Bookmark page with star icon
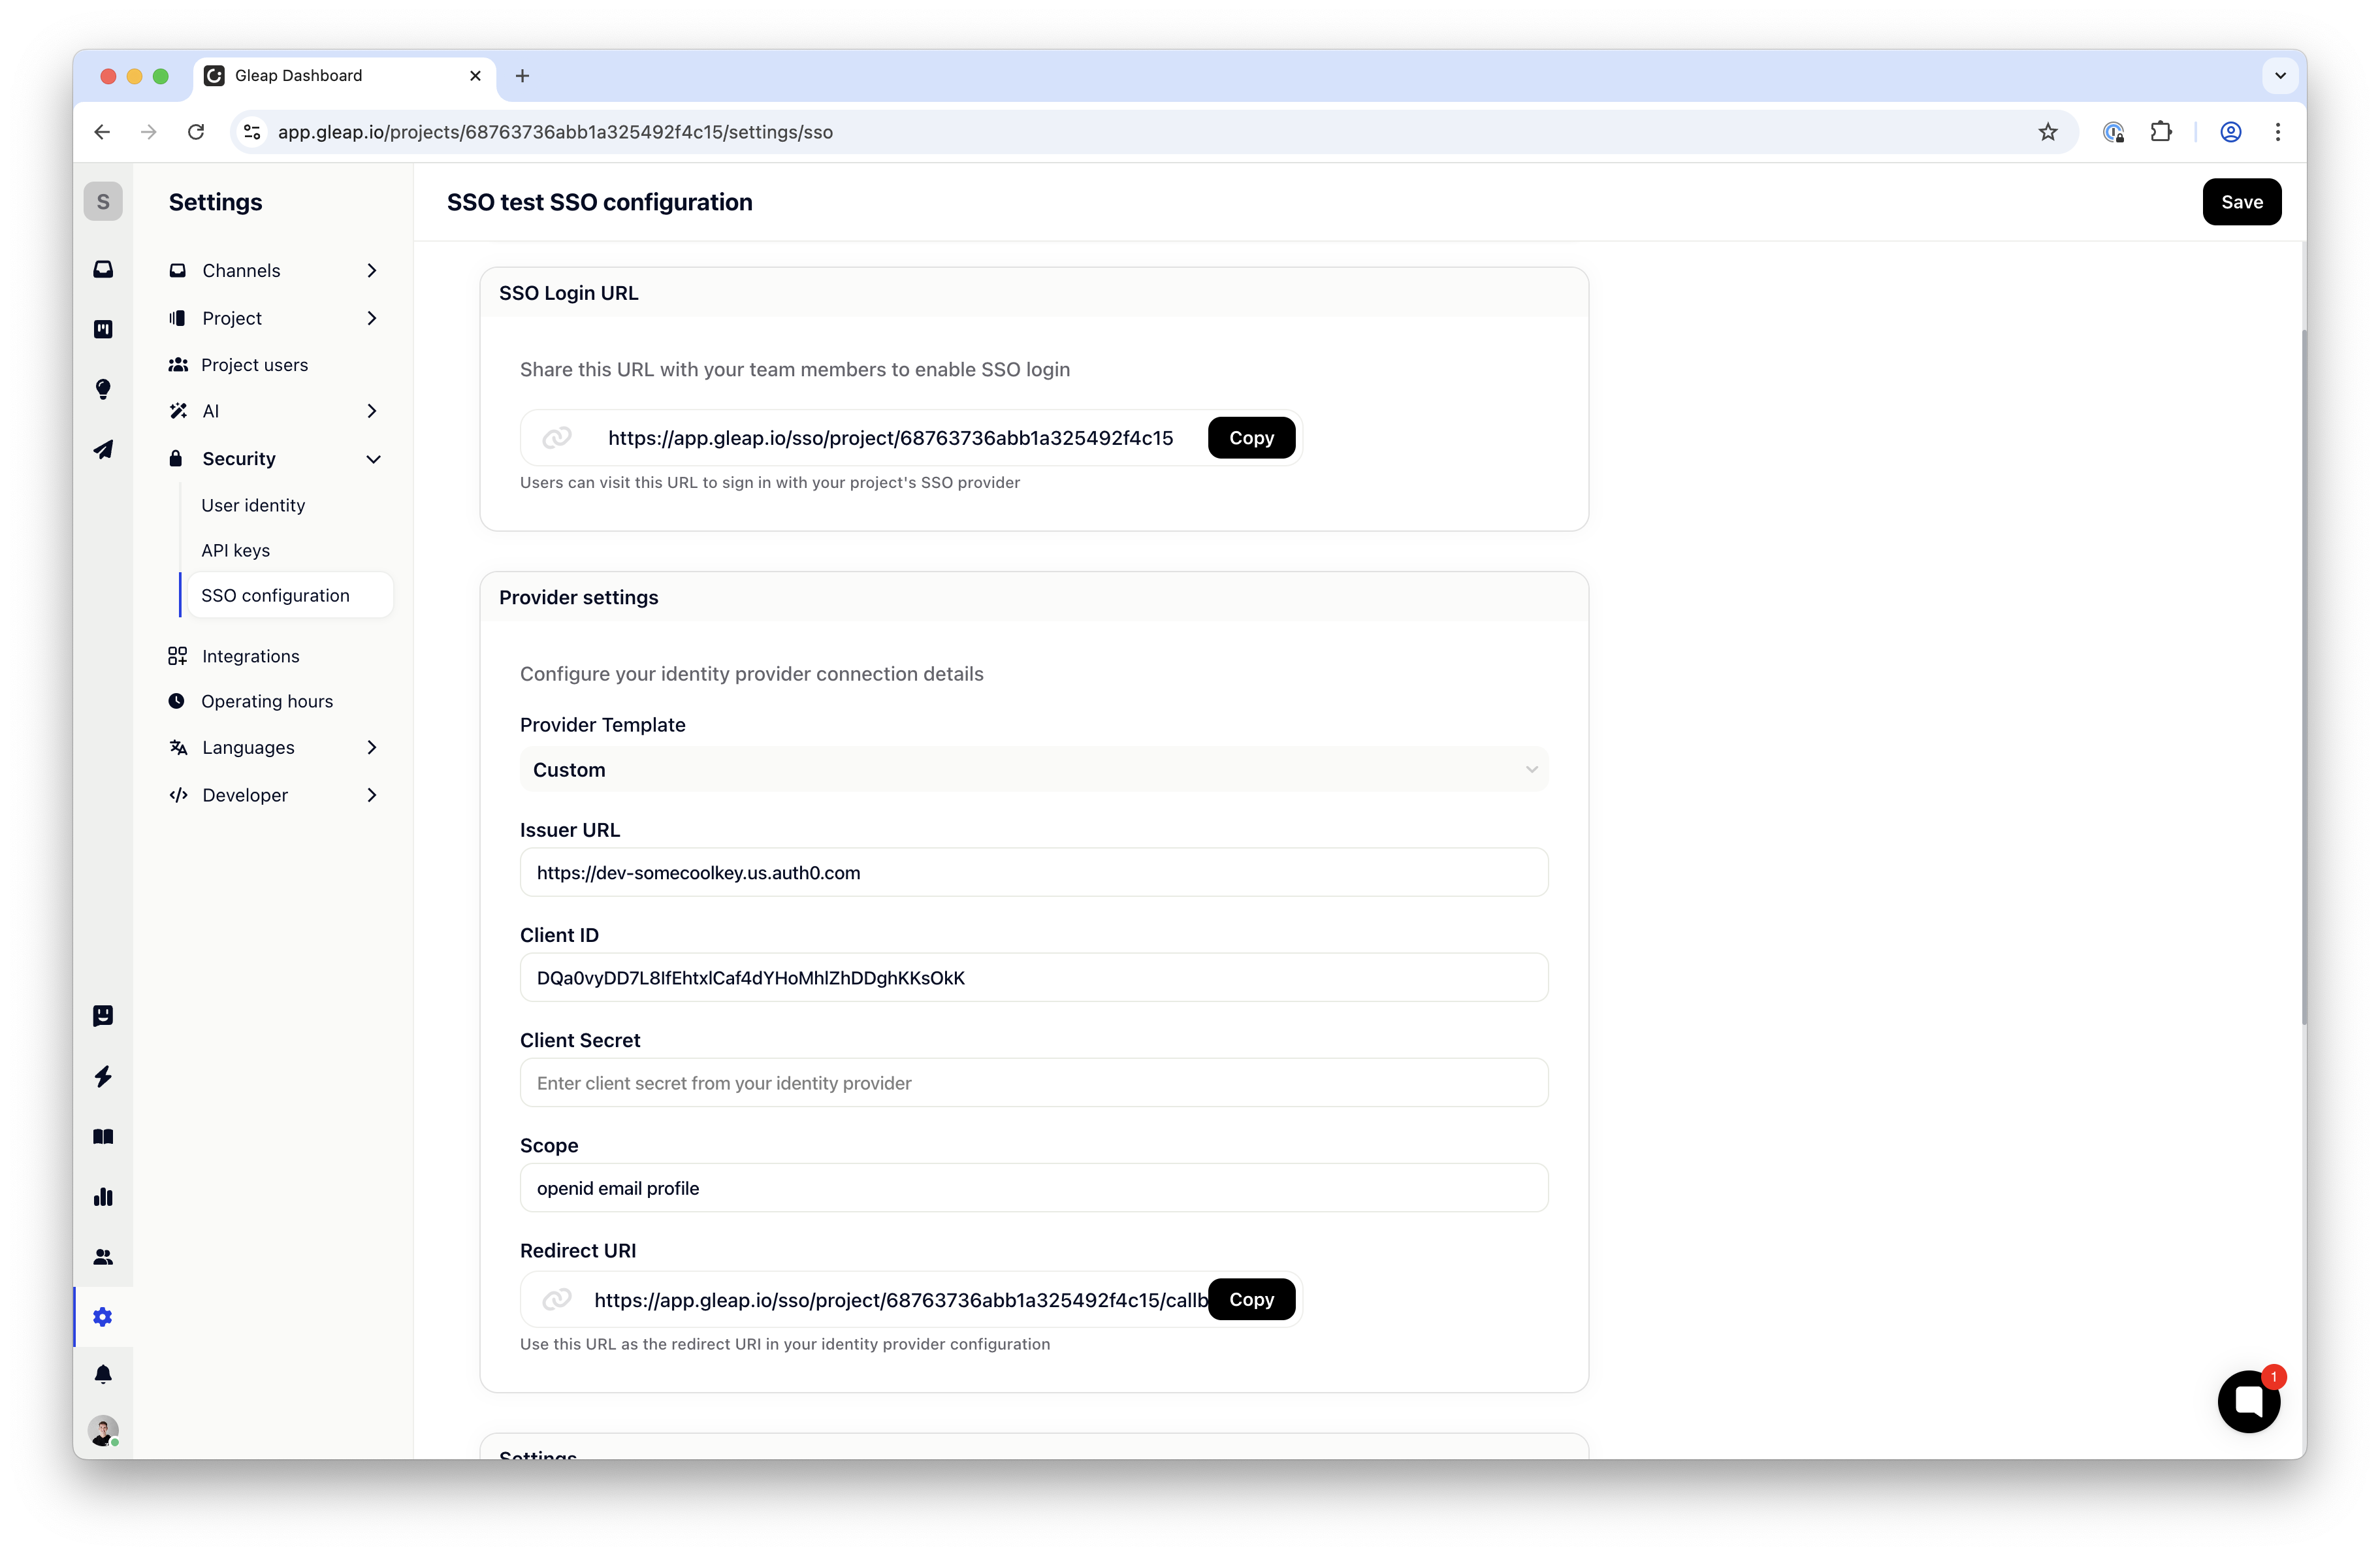Image resolution: width=2380 pixels, height=1556 pixels. [2047, 132]
